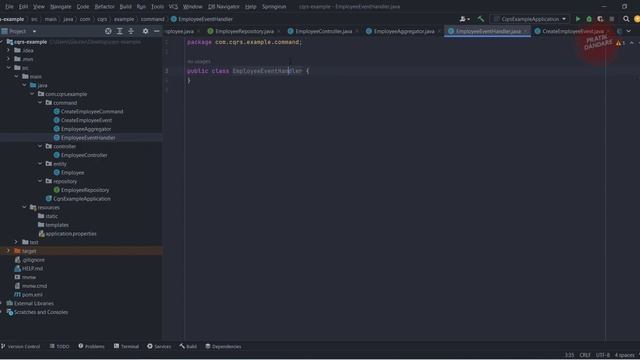Start debugging with the bug icon
640x360 pixels.
click(589, 19)
